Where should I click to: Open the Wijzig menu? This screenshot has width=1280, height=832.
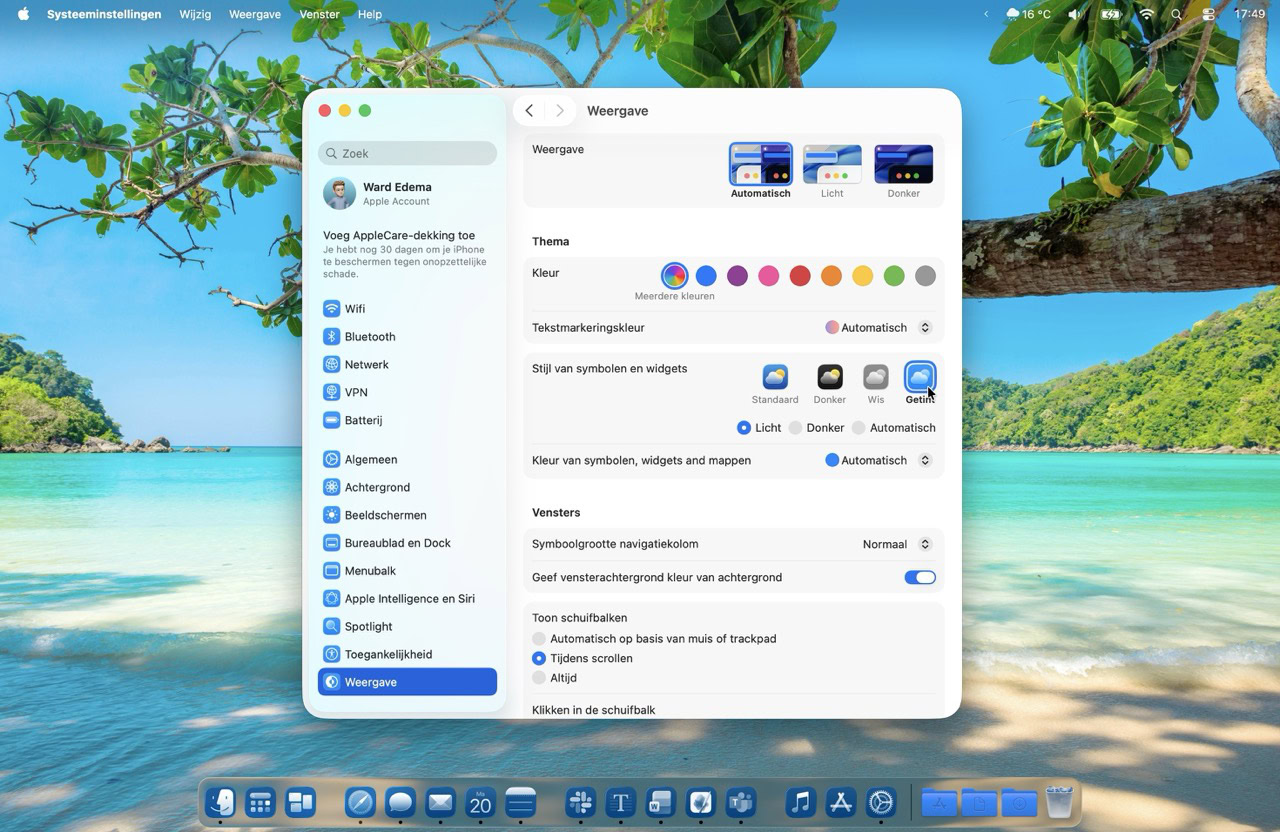pos(195,14)
